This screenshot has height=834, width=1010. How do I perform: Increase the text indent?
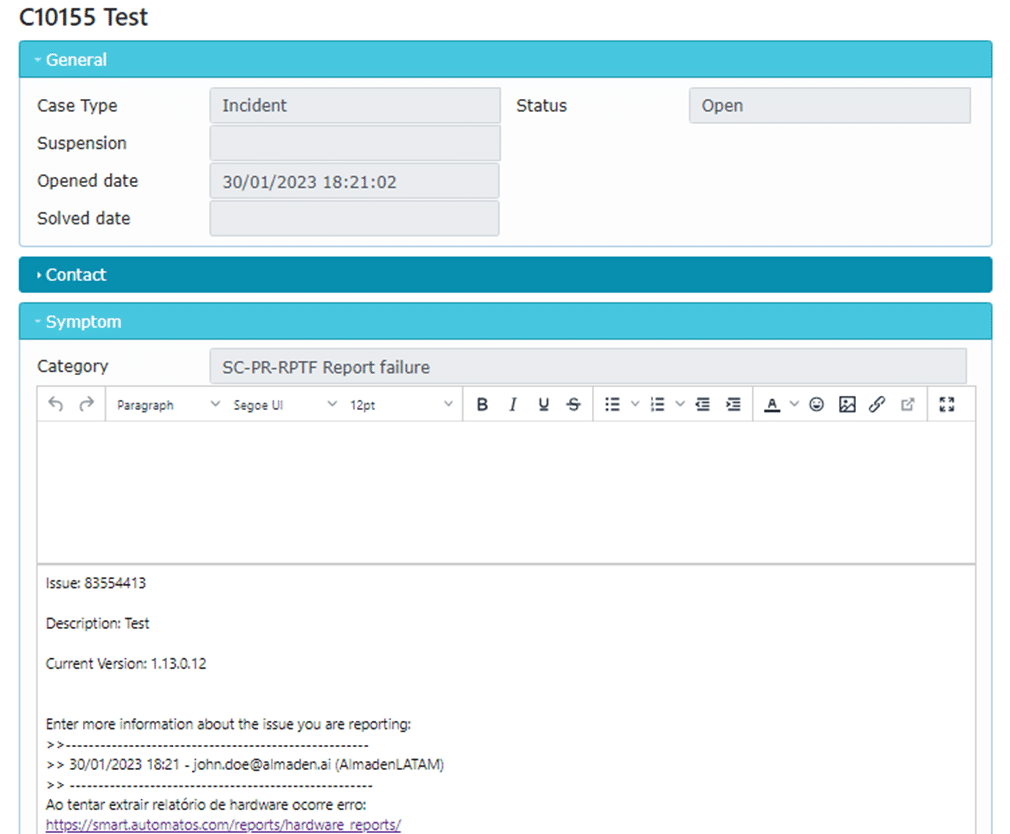(733, 405)
